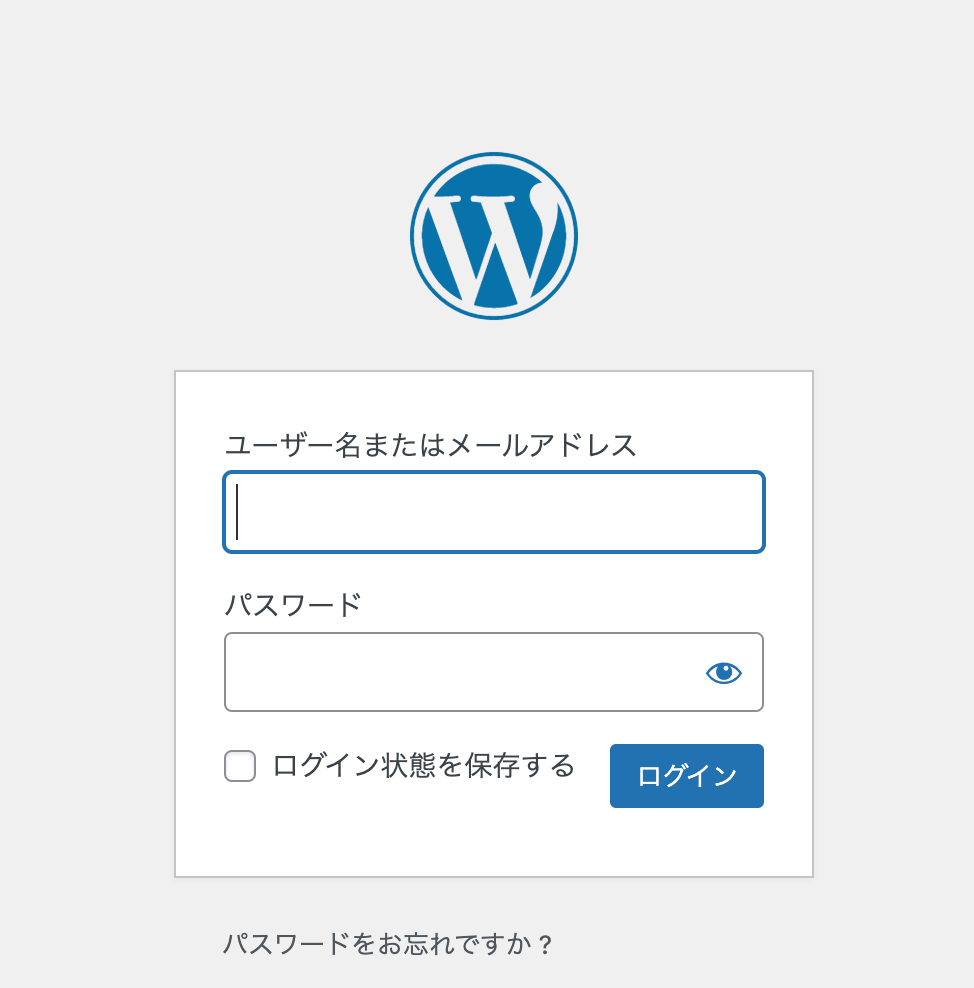Click the empty square beside ログイン状態を保存する

(240, 766)
